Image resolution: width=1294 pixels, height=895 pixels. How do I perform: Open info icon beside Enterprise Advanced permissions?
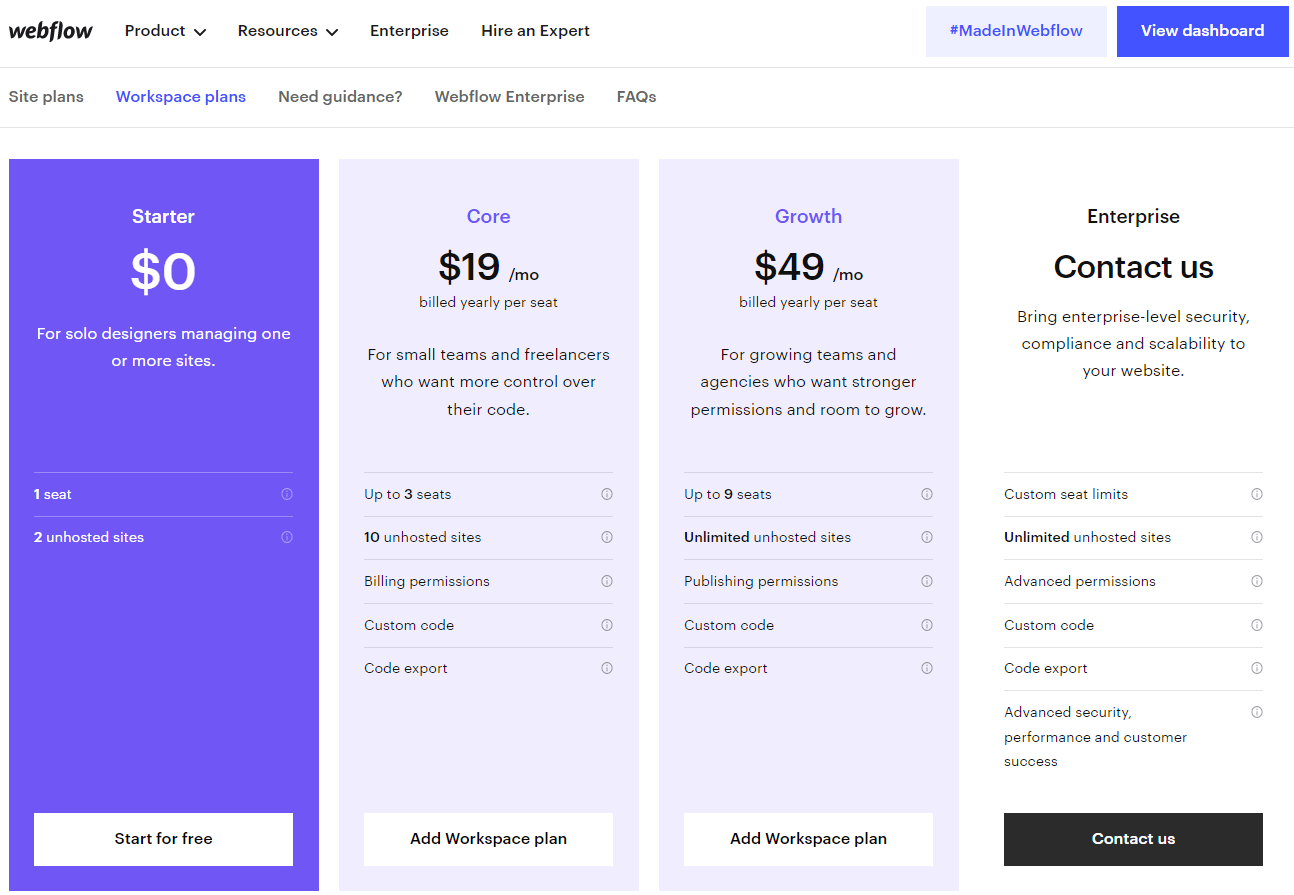[1257, 581]
